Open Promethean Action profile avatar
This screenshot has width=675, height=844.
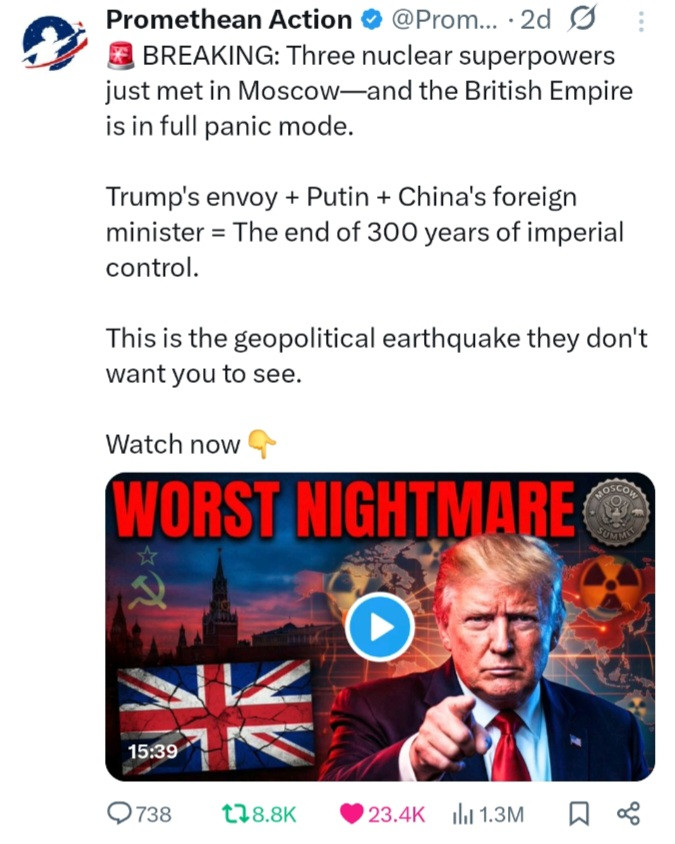pos(54,43)
